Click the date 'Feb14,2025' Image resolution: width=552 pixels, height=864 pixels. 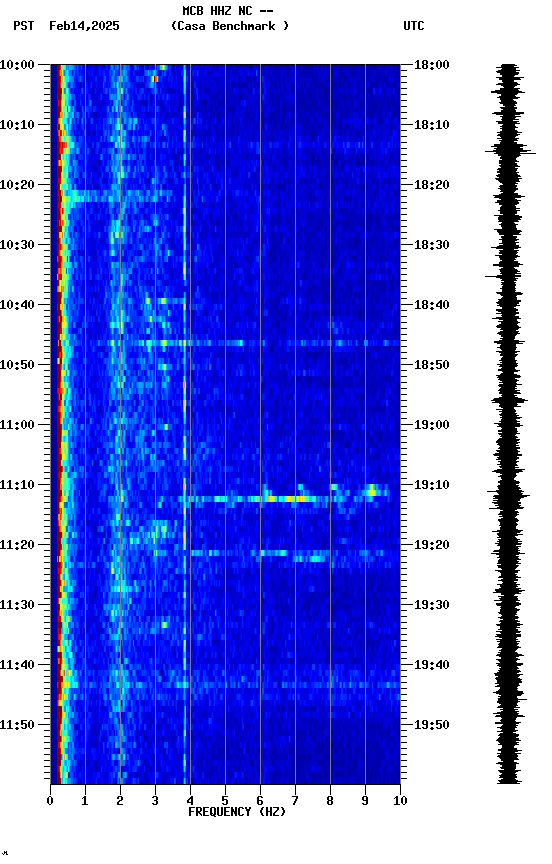(84, 26)
